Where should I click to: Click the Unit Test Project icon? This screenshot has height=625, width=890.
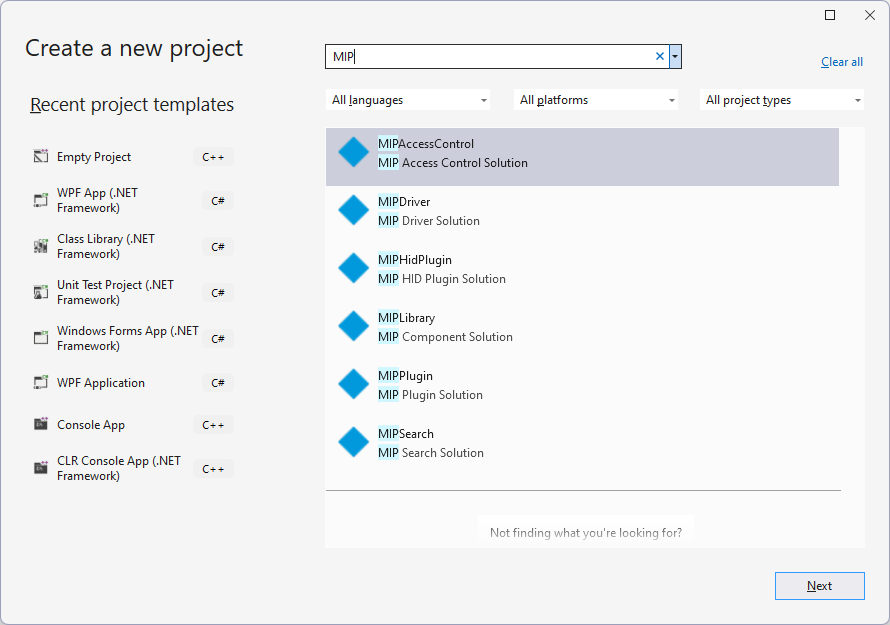point(41,292)
